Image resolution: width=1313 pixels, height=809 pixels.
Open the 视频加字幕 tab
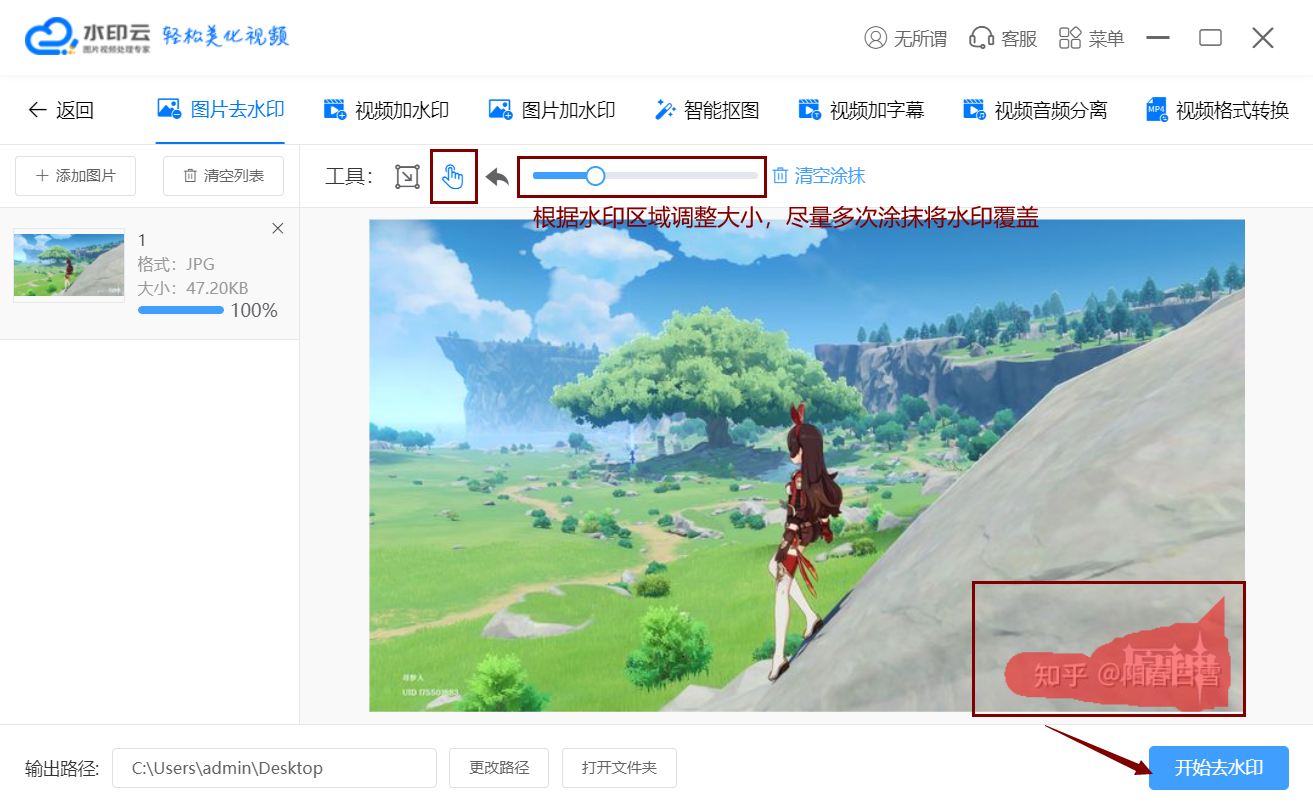coord(861,110)
